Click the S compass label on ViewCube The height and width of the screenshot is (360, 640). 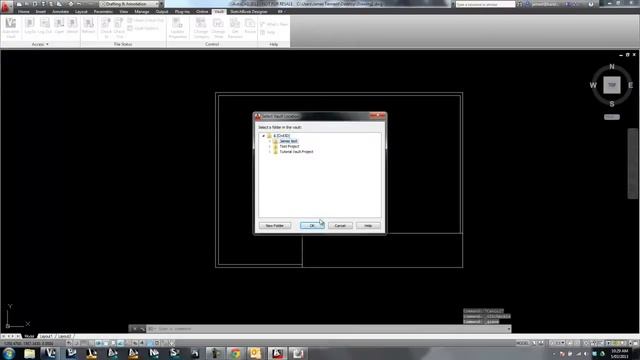pyautogui.click(x=611, y=104)
